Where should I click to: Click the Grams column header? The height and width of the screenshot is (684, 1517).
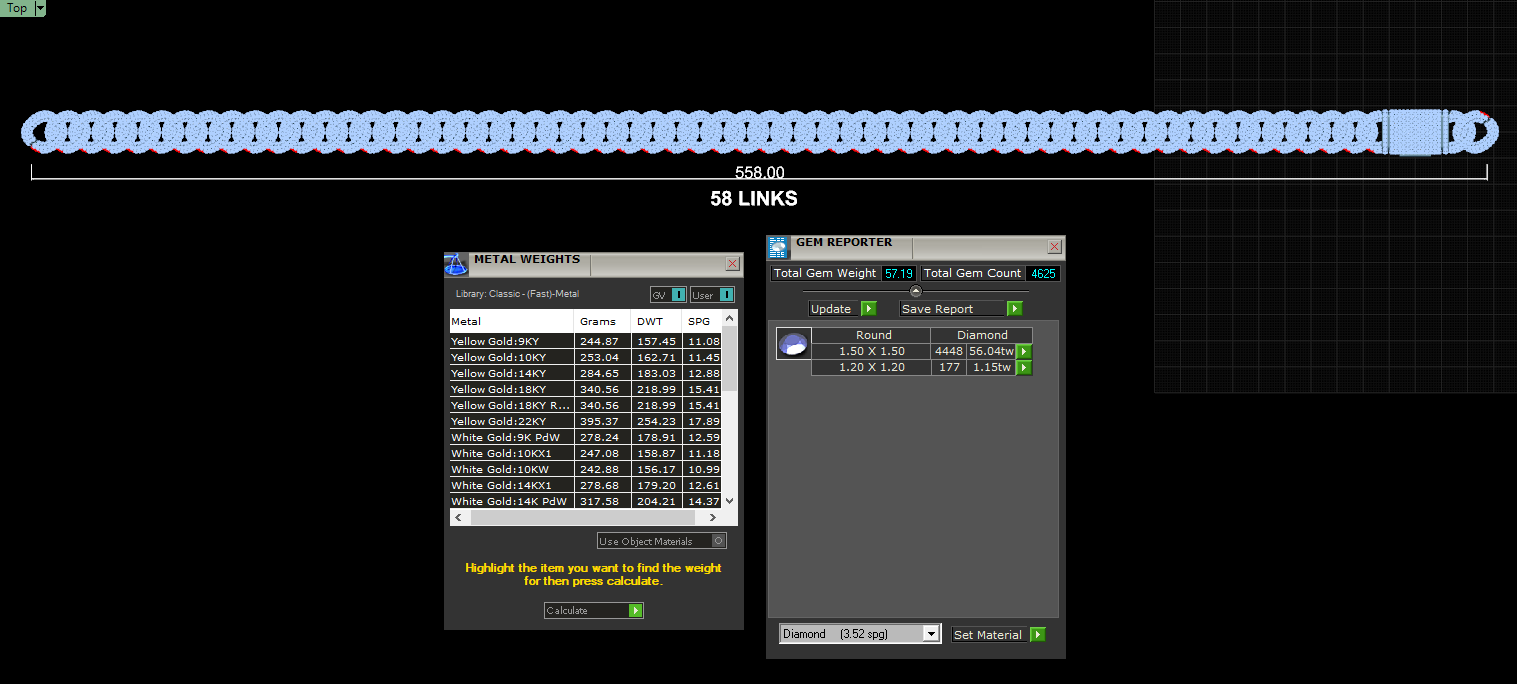603,322
